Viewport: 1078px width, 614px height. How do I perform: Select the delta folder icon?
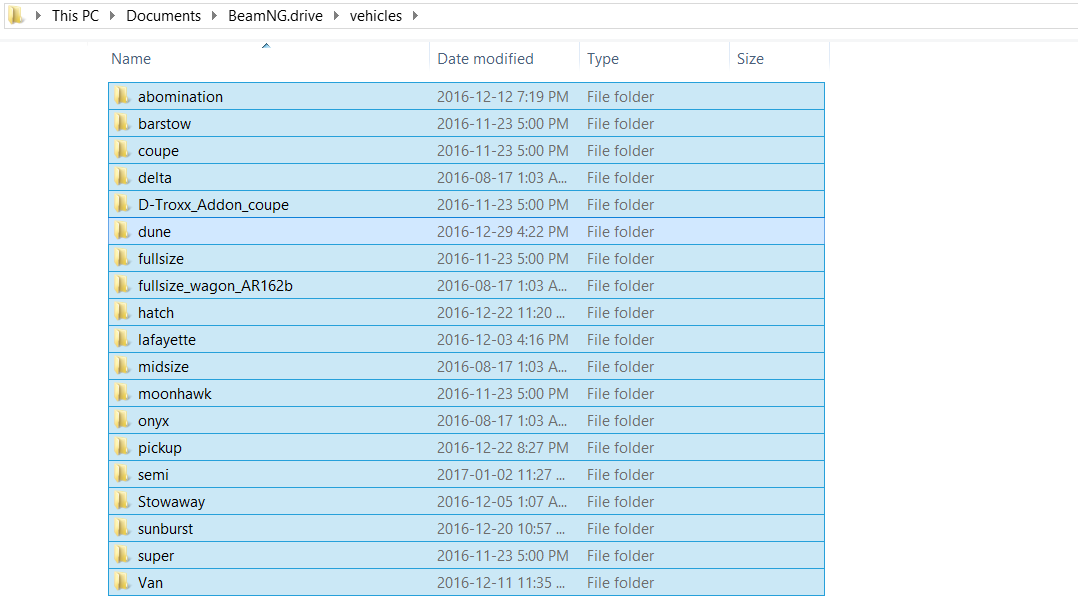click(122, 177)
